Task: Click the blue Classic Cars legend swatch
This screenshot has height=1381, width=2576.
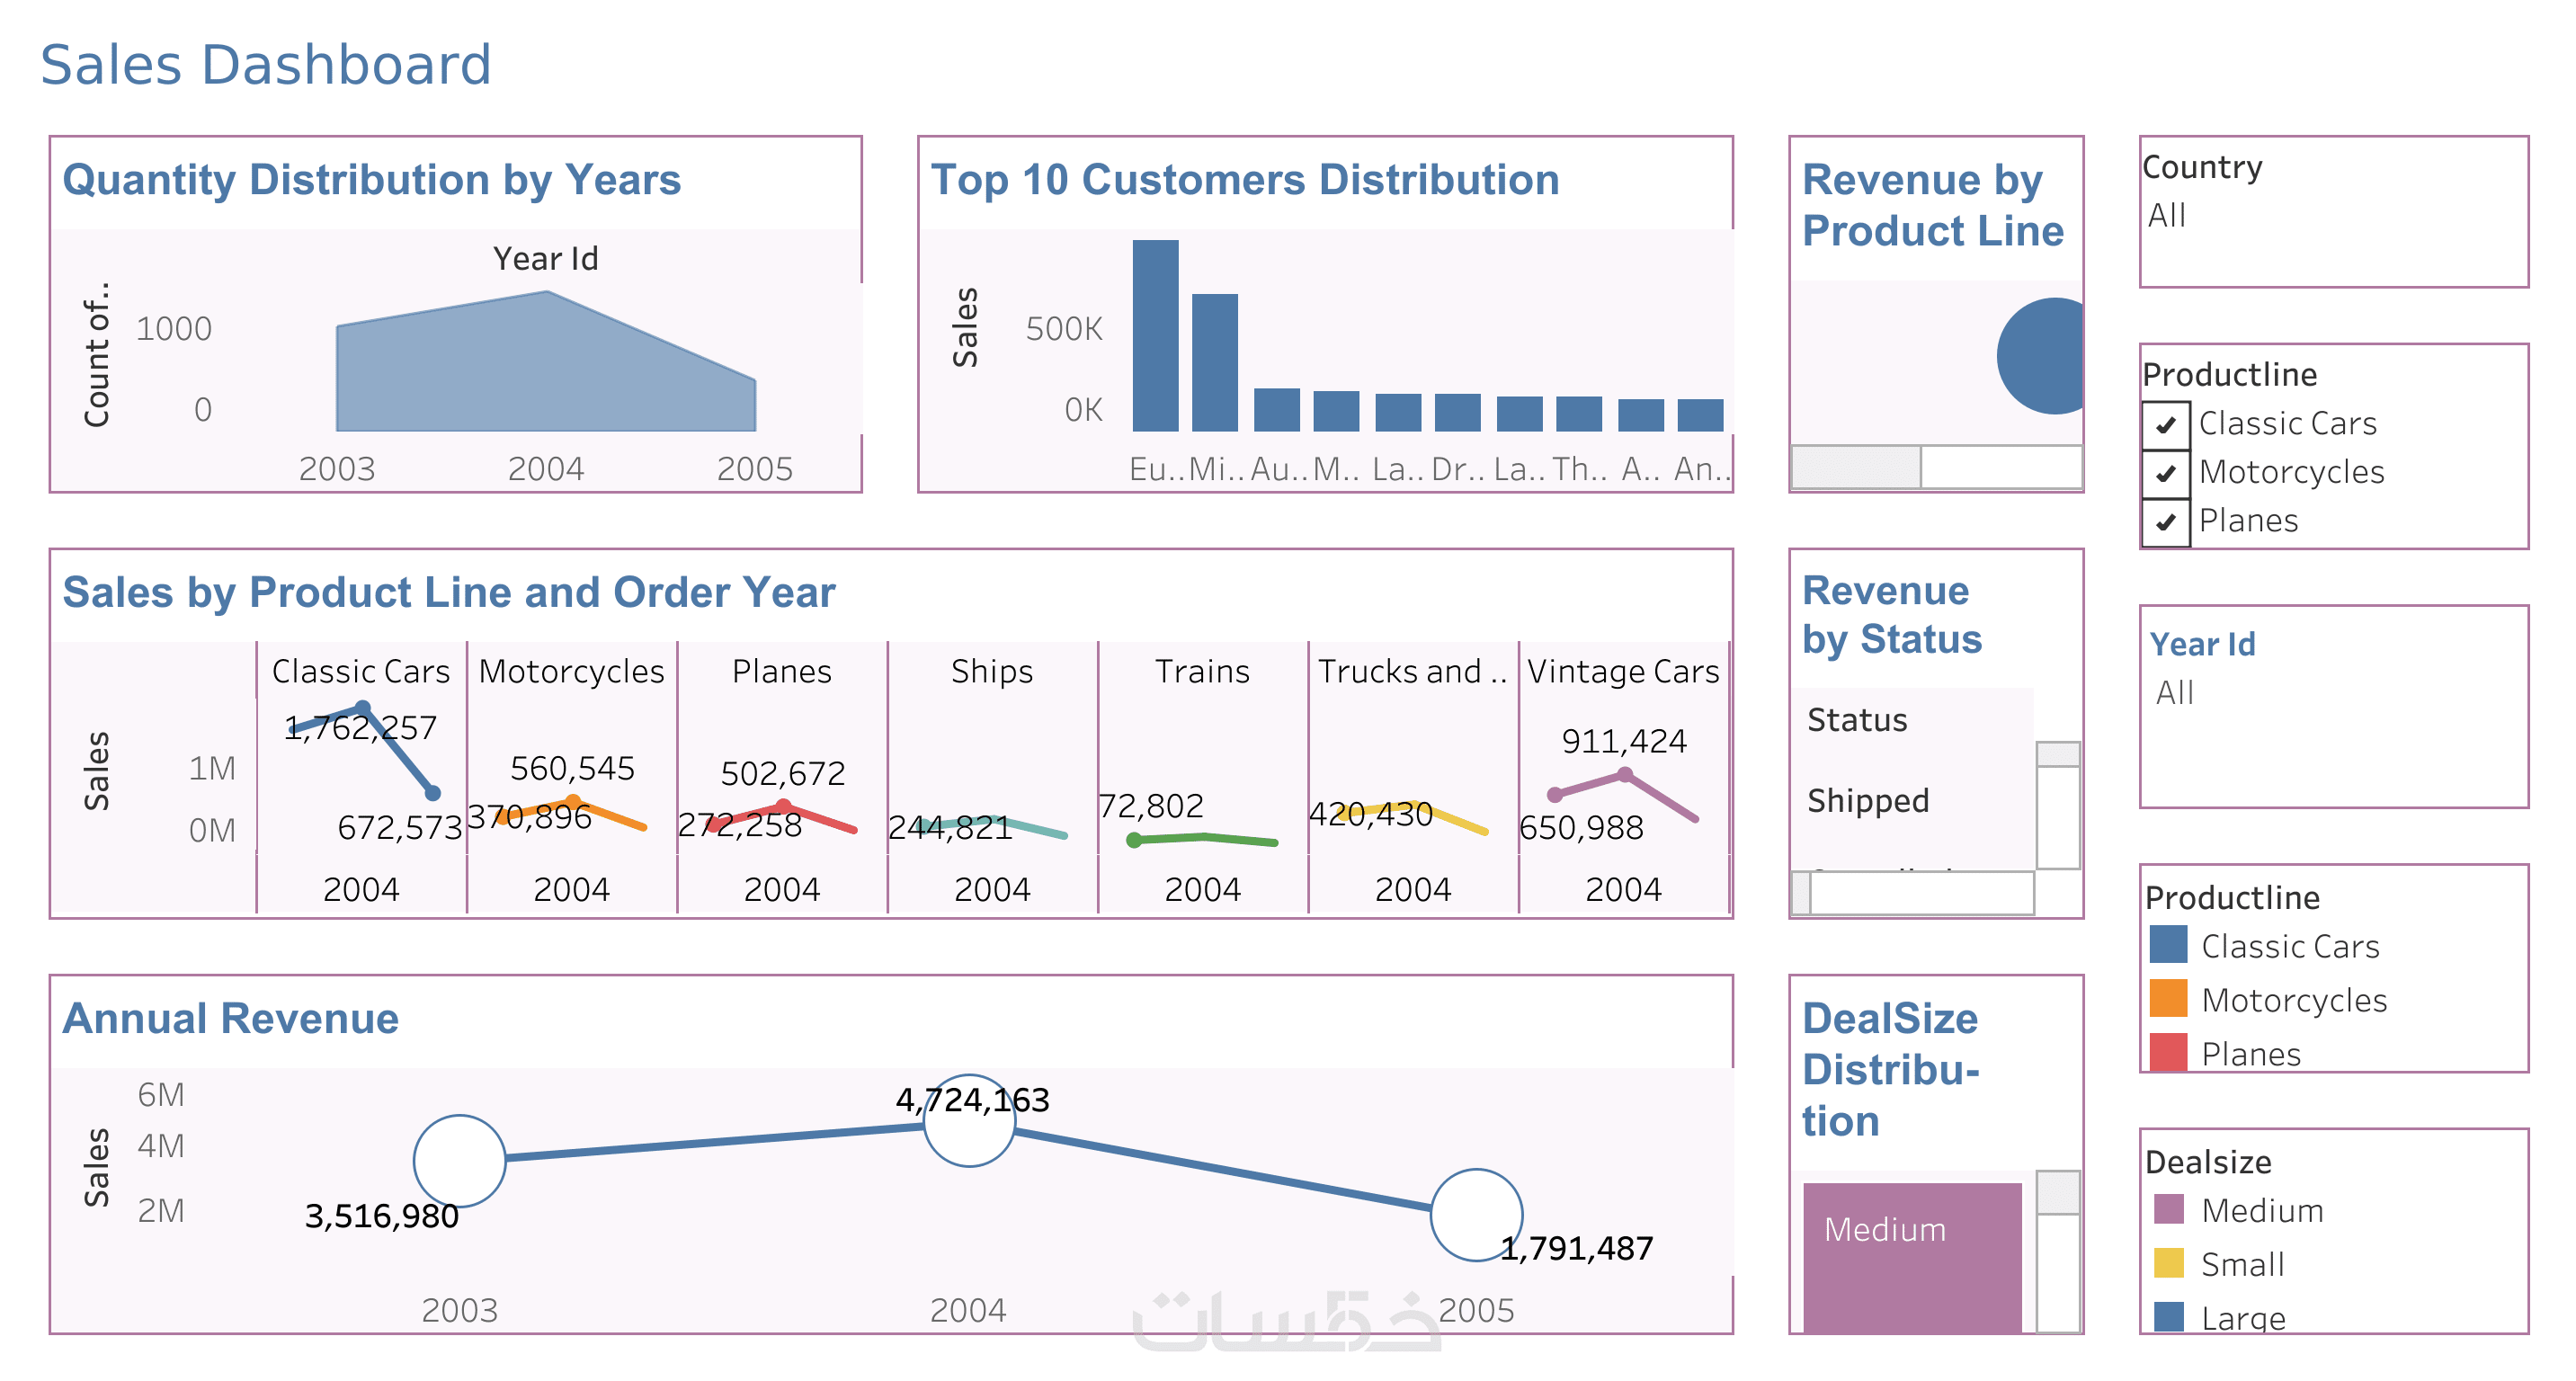Action: 2168,945
